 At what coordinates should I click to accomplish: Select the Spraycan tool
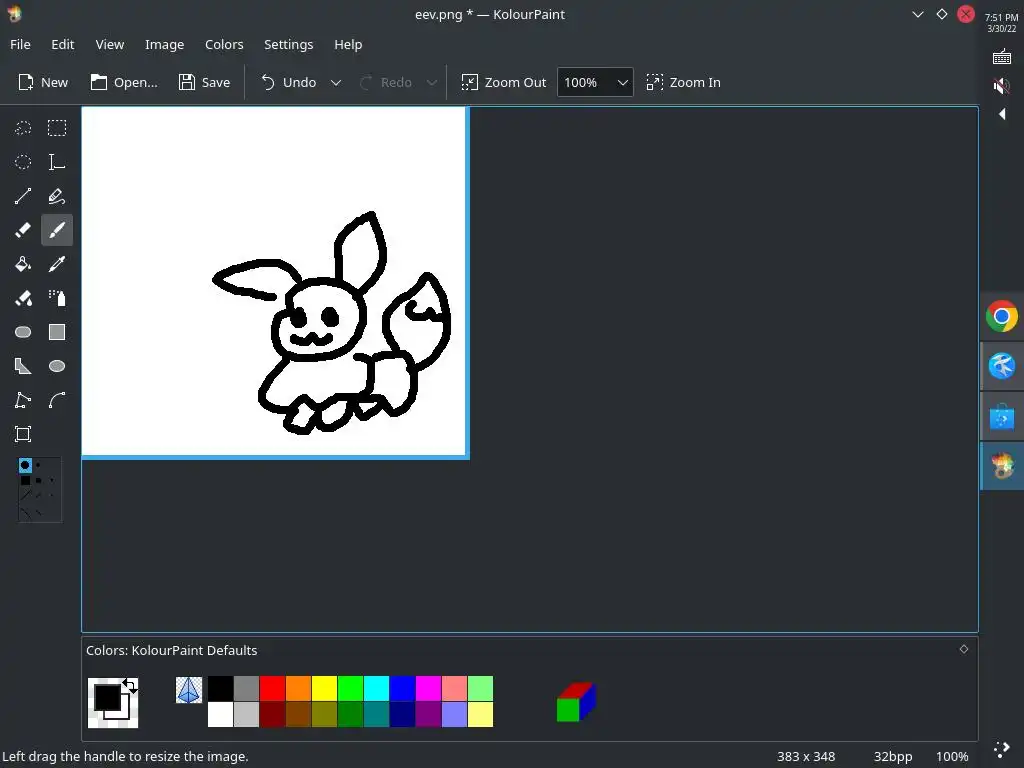point(57,298)
